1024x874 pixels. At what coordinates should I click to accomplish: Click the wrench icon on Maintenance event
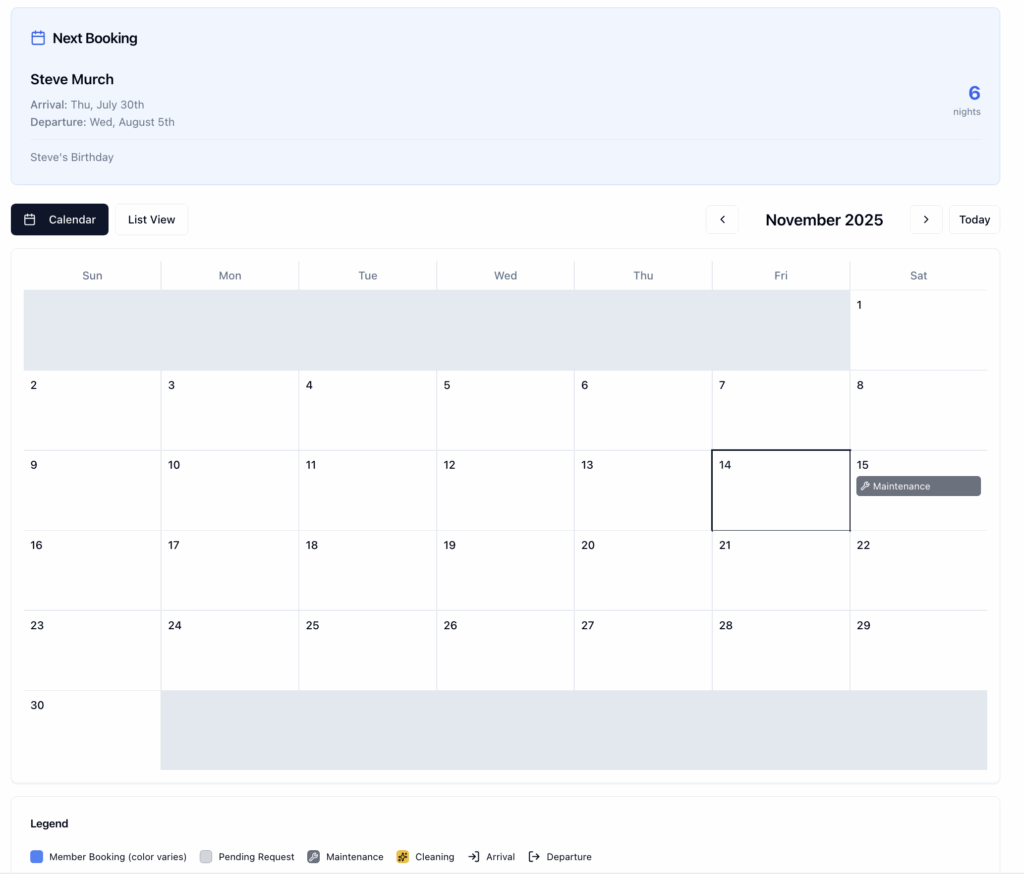(x=865, y=486)
